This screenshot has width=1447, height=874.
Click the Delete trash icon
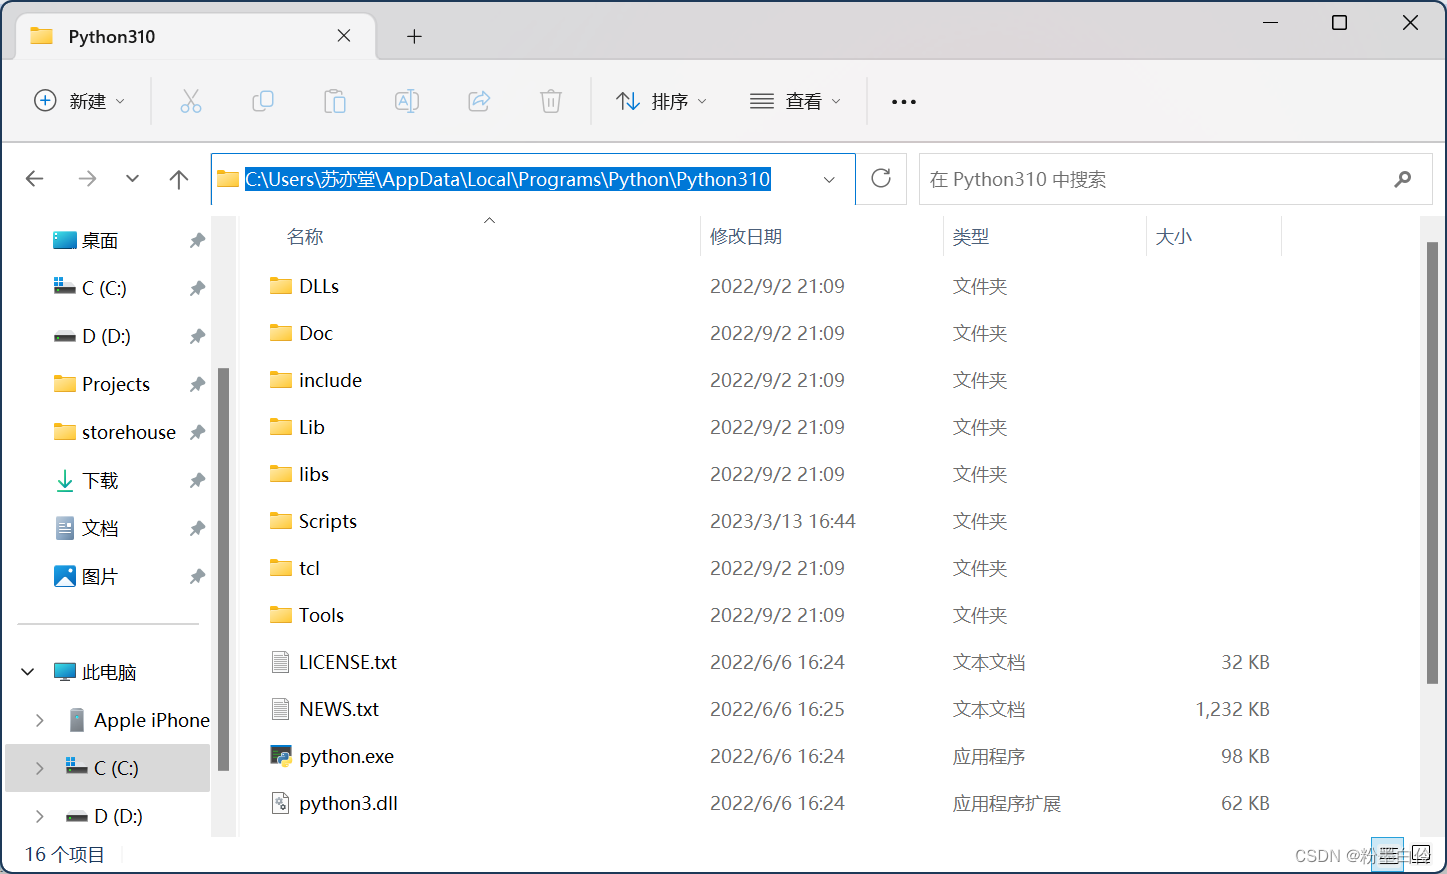point(551,101)
